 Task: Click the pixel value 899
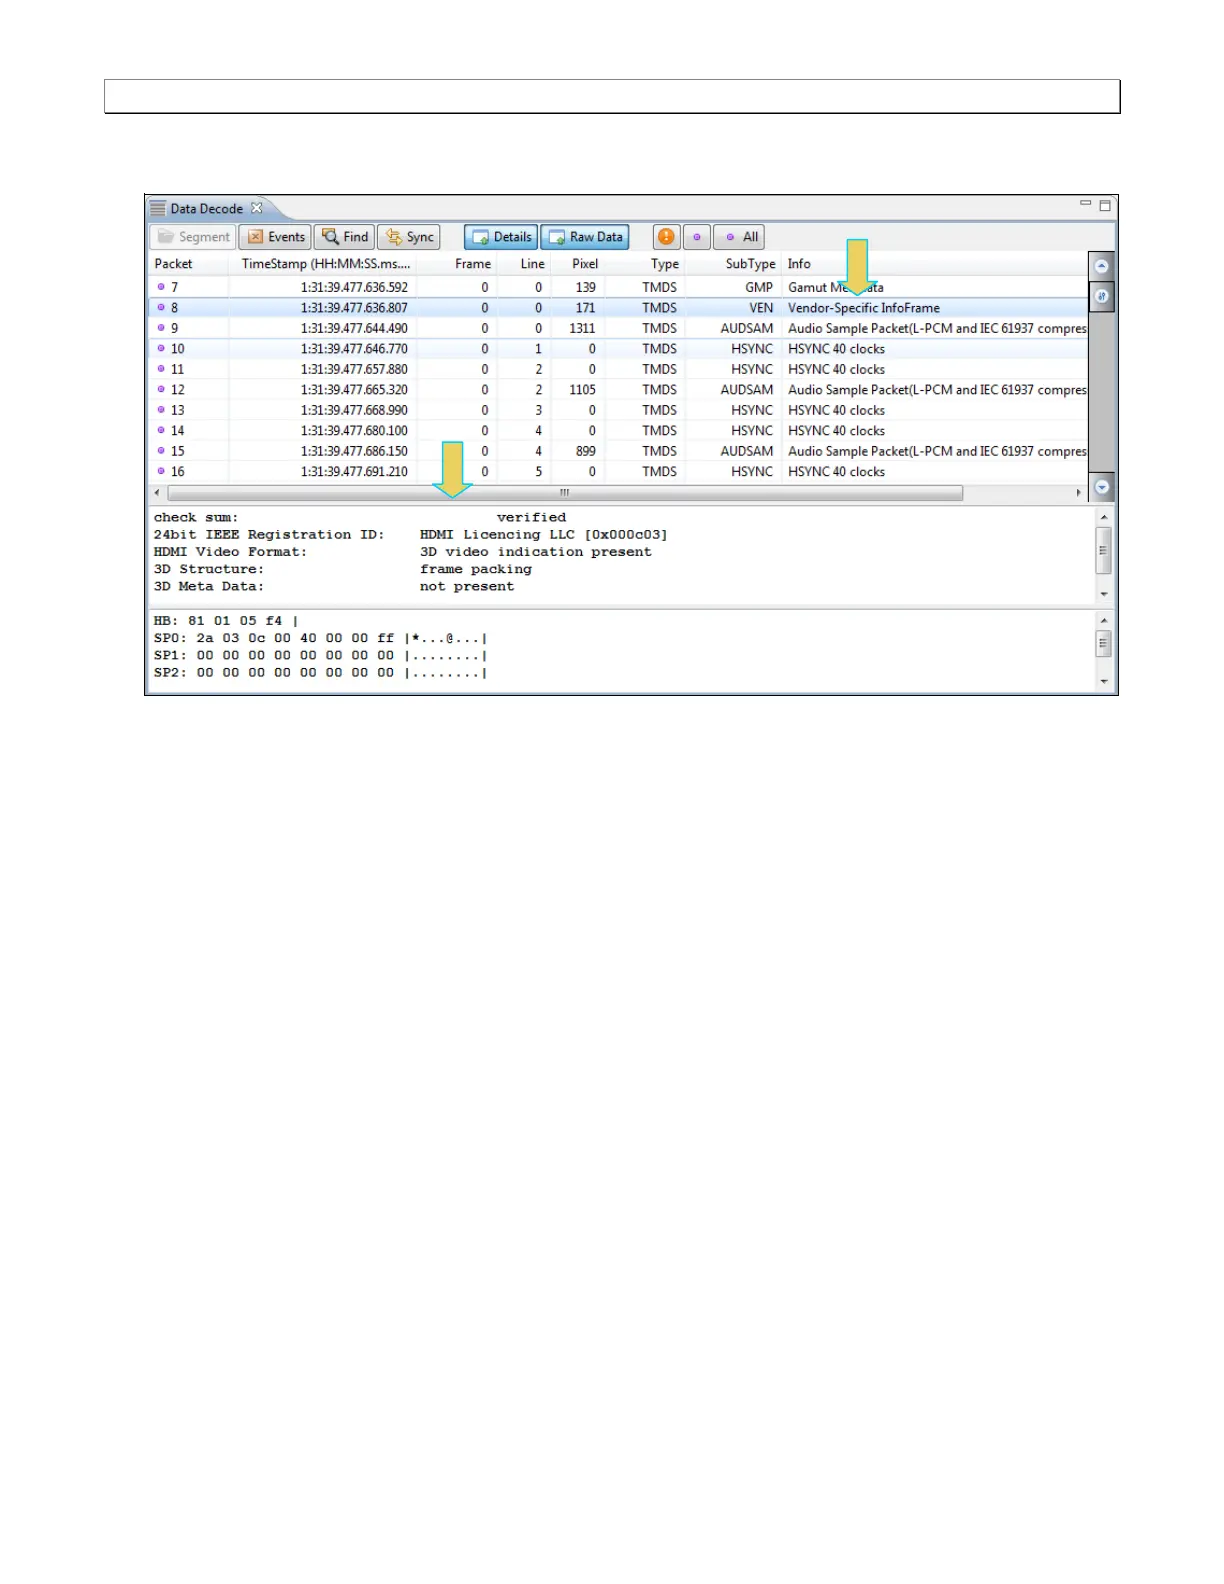[x=586, y=451]
